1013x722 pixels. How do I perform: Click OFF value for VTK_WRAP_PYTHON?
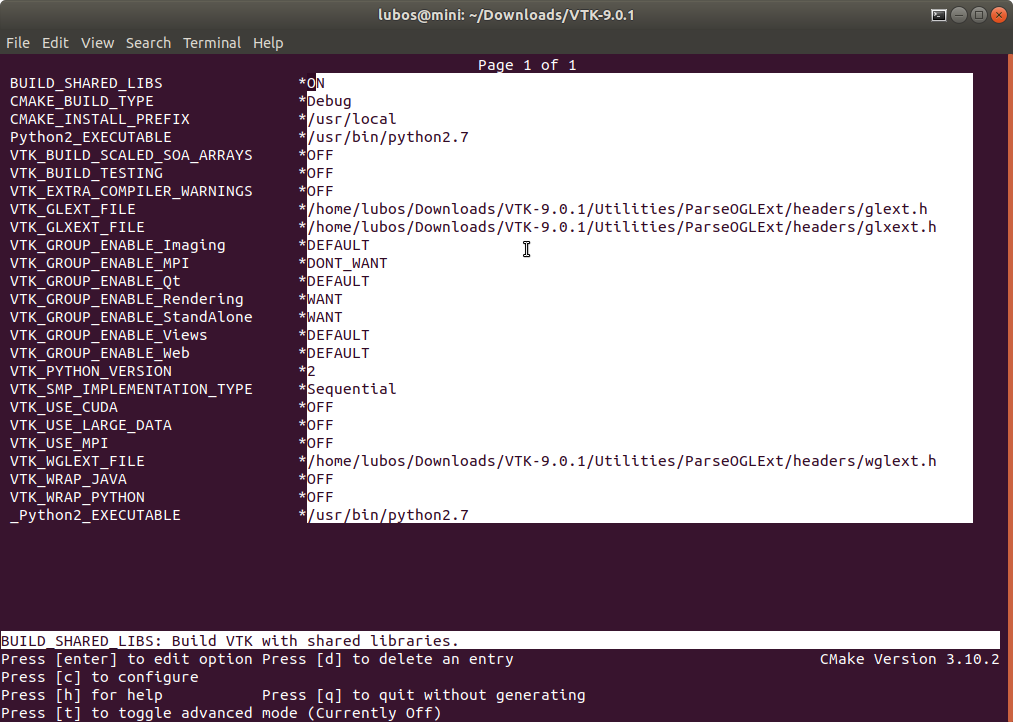pyautogui.click(x=320, y=498)
